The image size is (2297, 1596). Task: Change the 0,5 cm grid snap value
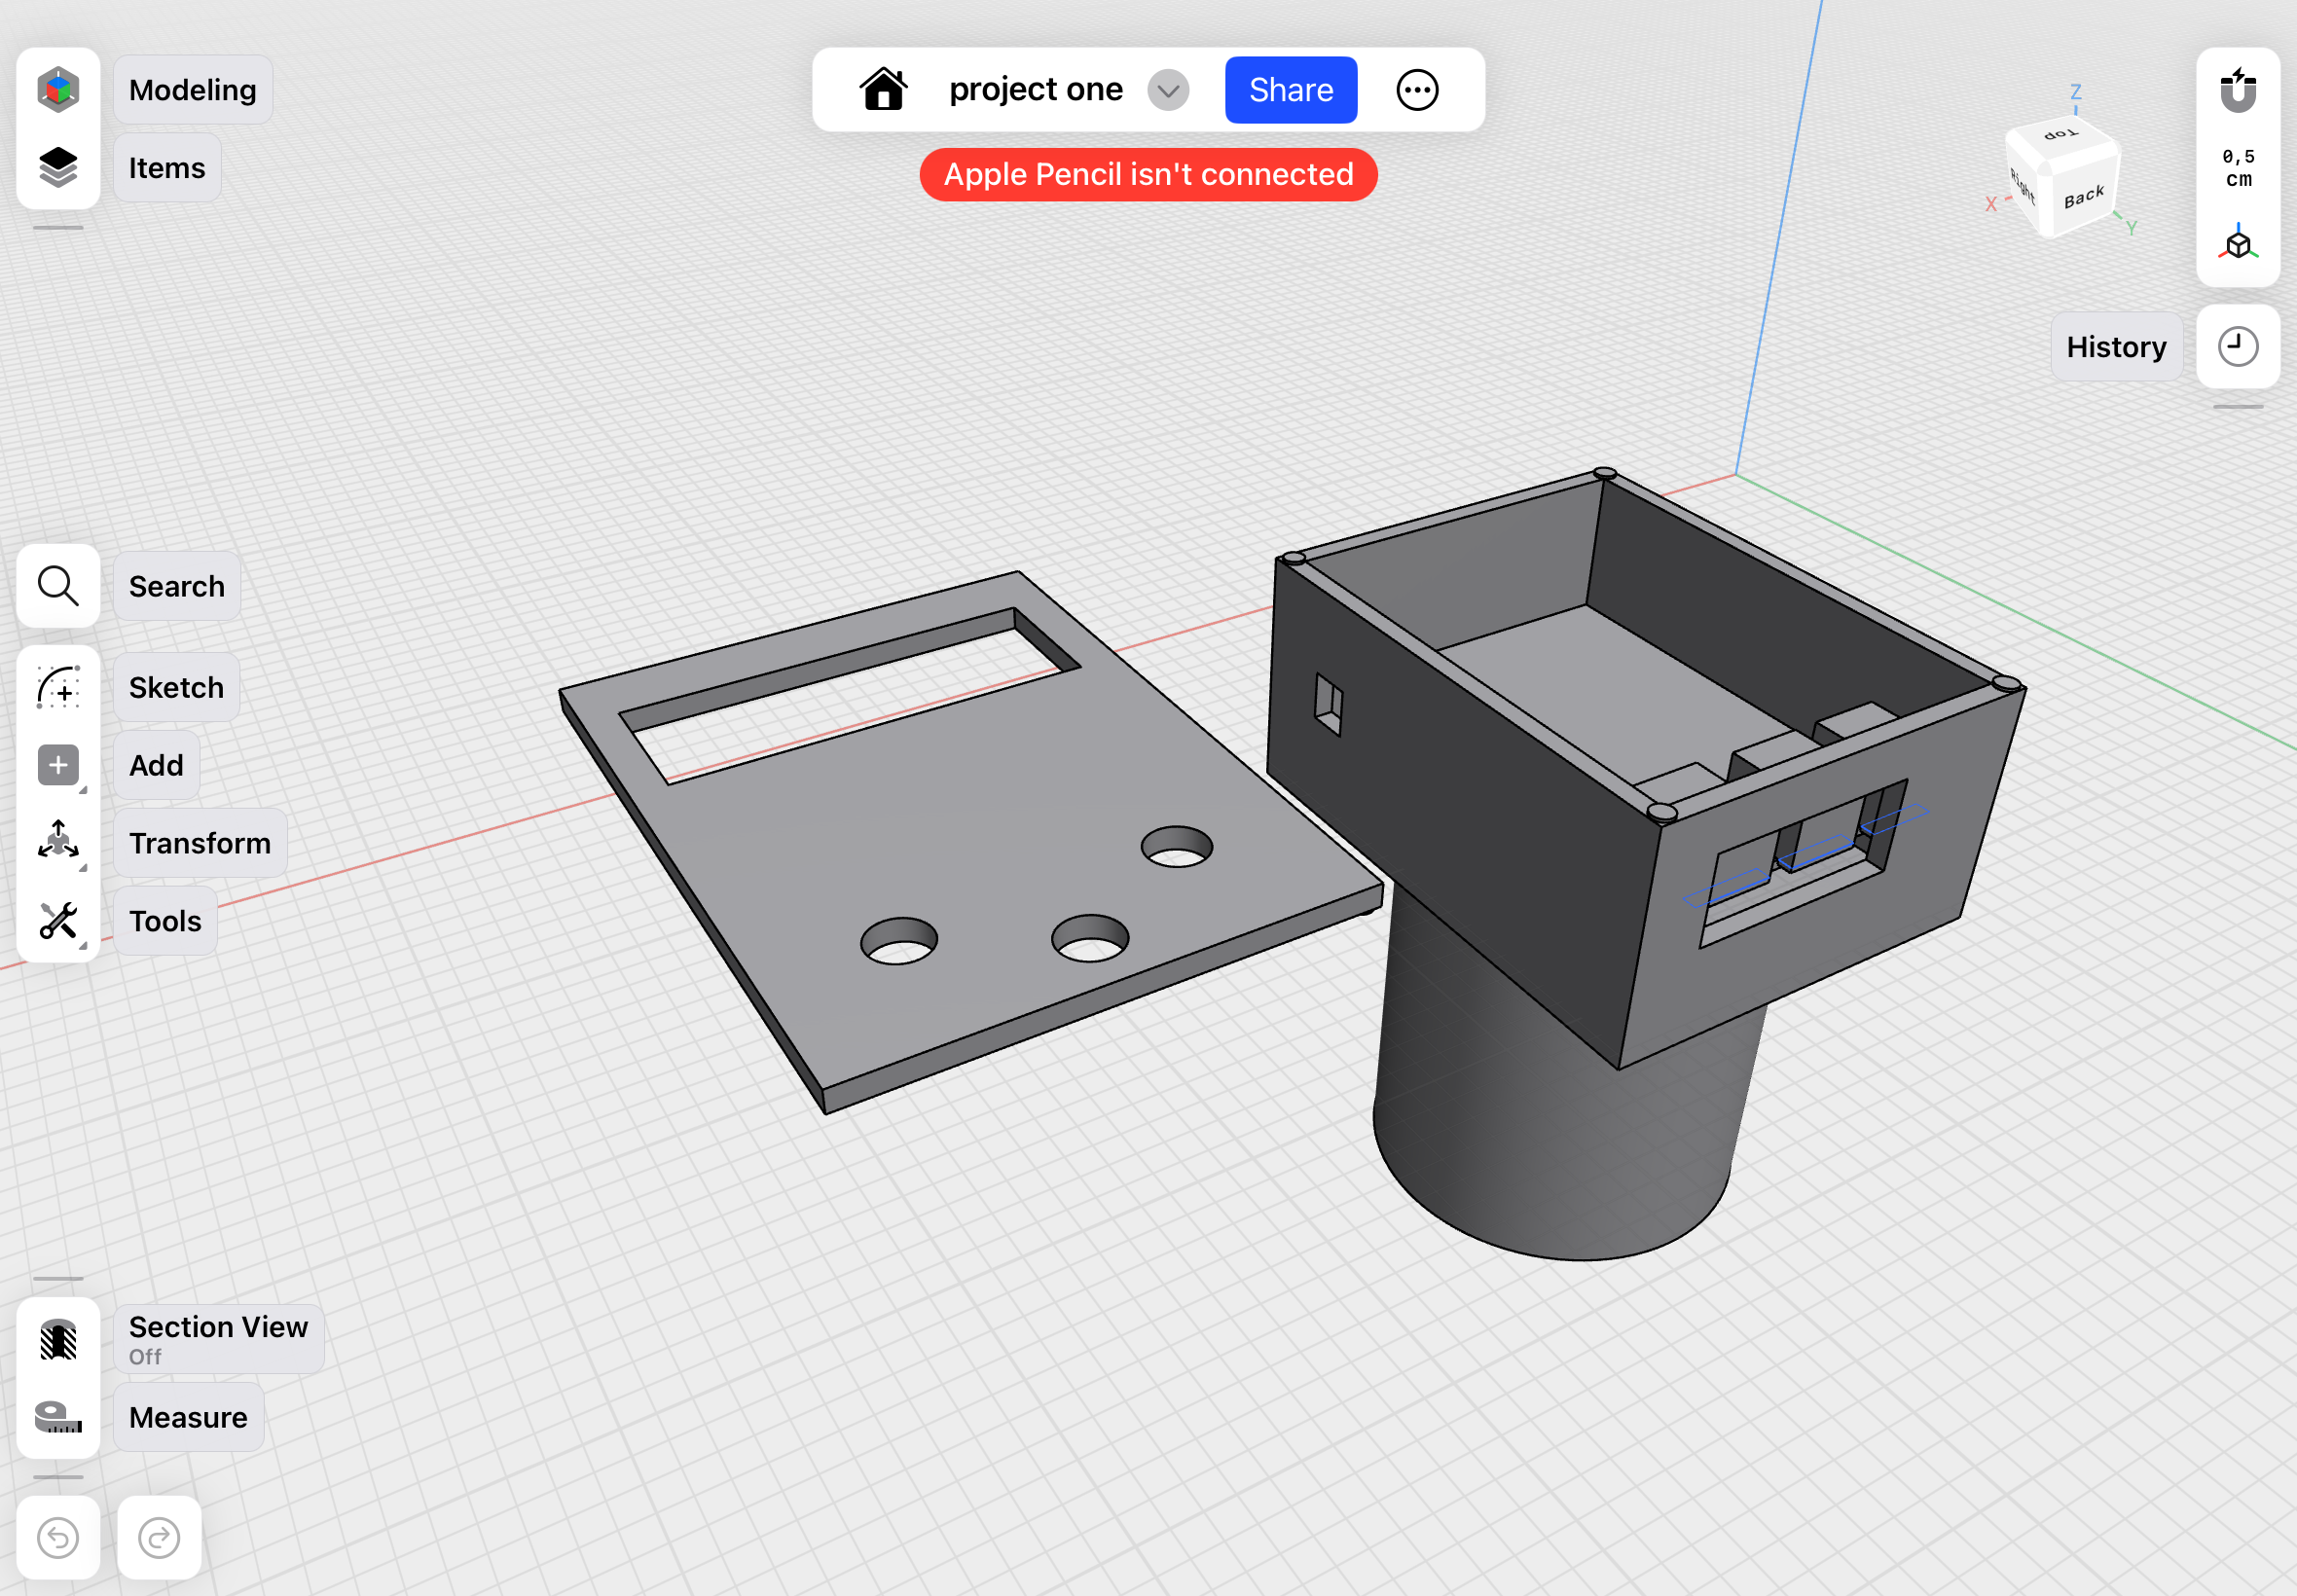tap(2238, 168)
